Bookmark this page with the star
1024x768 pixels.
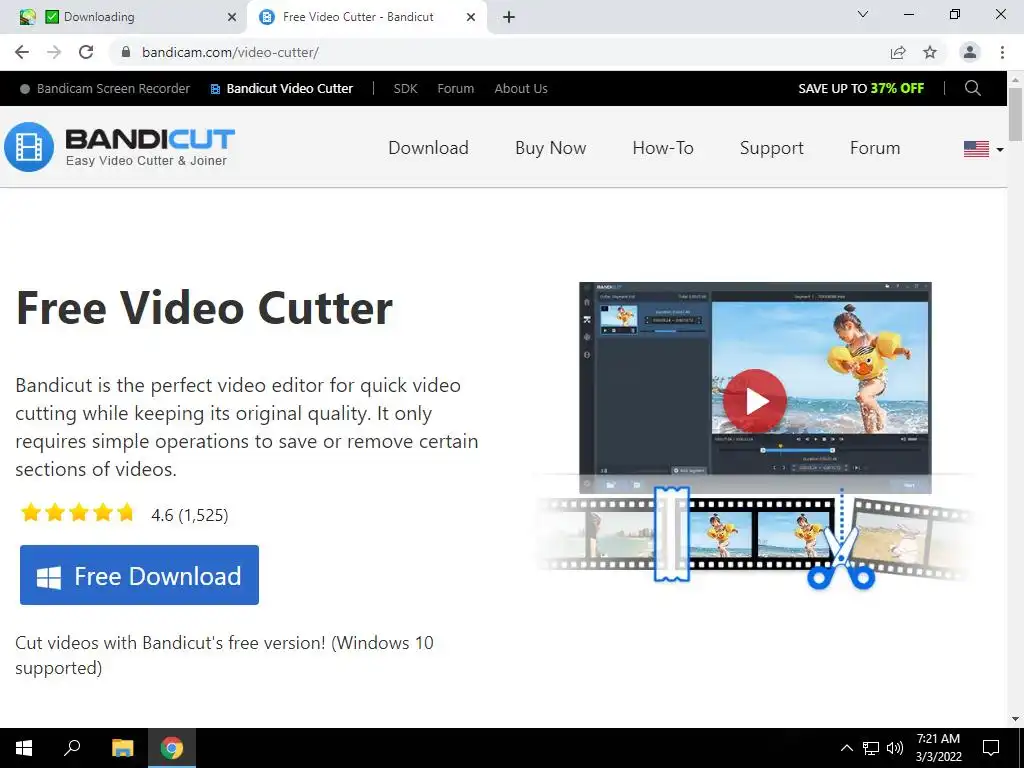point(930,52)
